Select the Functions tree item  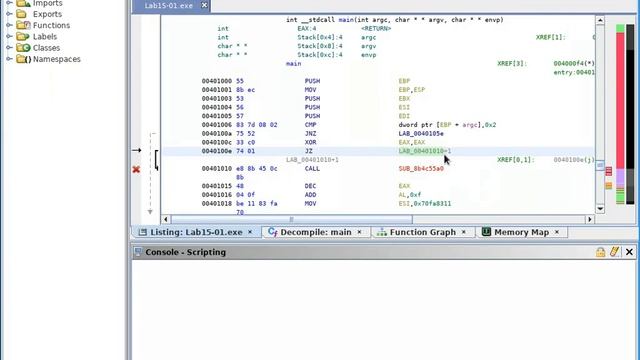pos(51,25)
